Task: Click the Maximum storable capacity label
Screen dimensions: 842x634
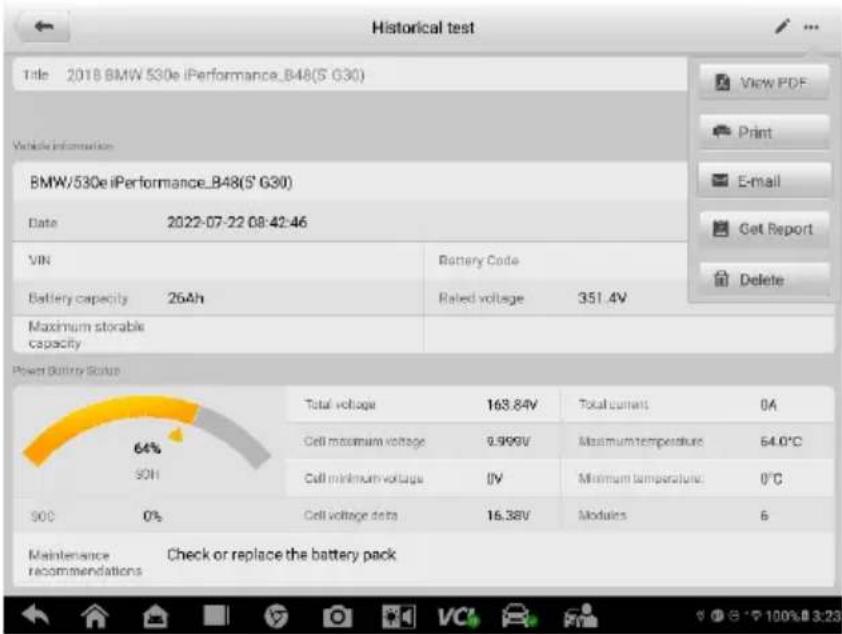Action: (x=86, y=334)
